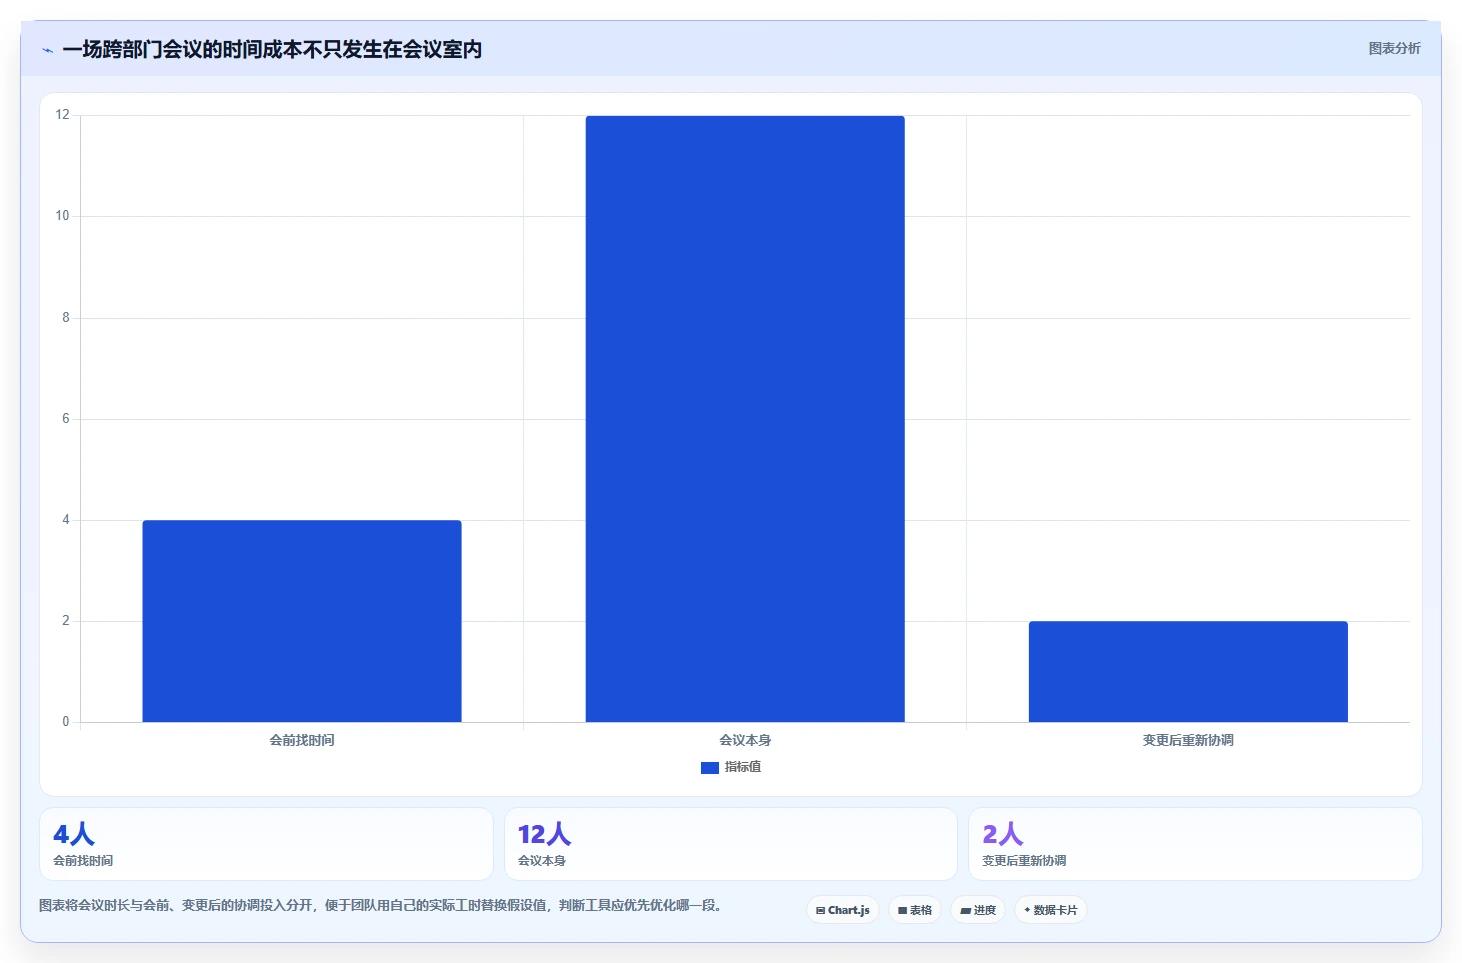Viewport: 1462px width, 963px height.
Task: Click the 变更后重新协调 x-axis label
Action: (x=1188, y=741)
